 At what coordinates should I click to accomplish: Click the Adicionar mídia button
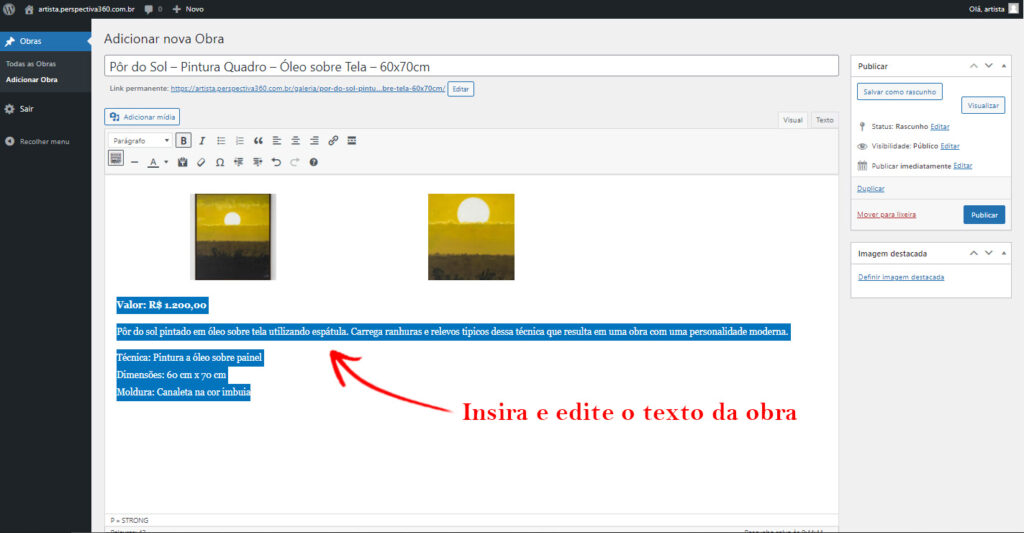pyautogui.click(x=142, y=117)
